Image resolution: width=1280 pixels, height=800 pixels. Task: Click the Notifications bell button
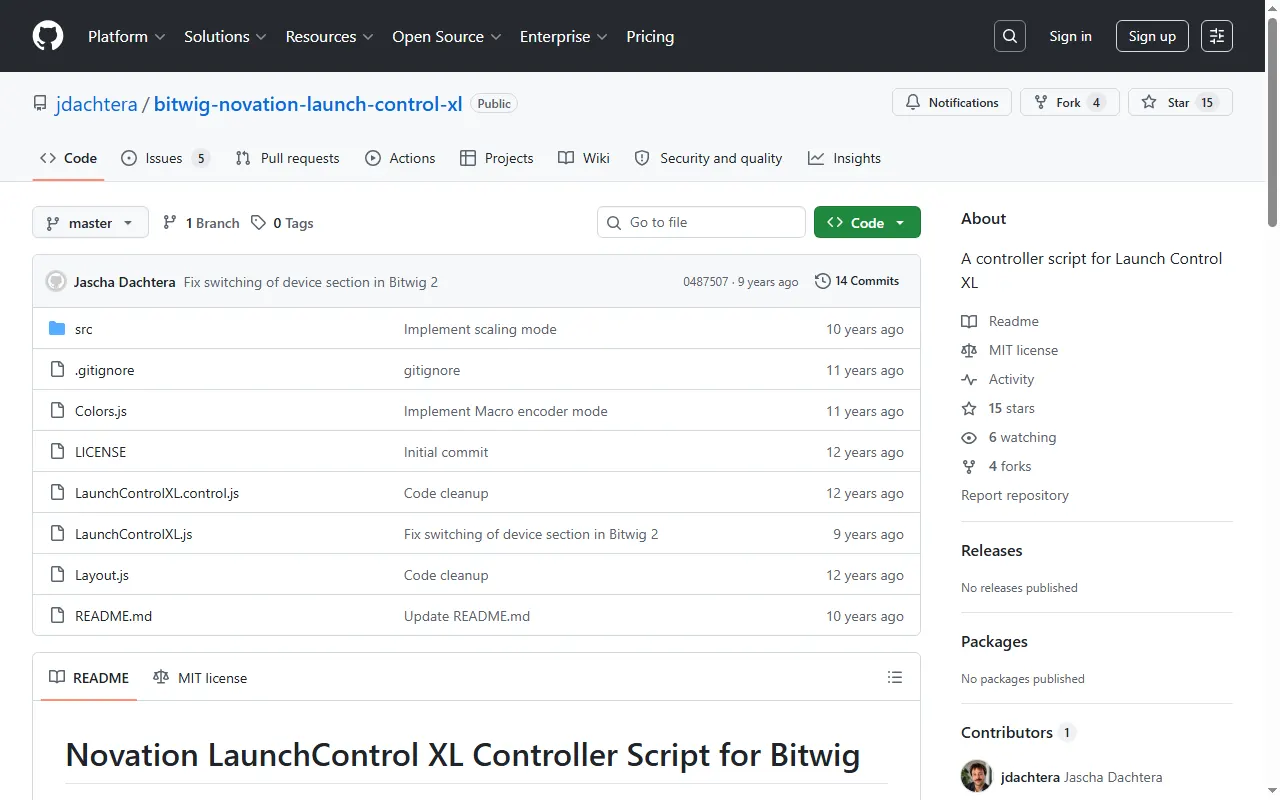pos(952,103)
